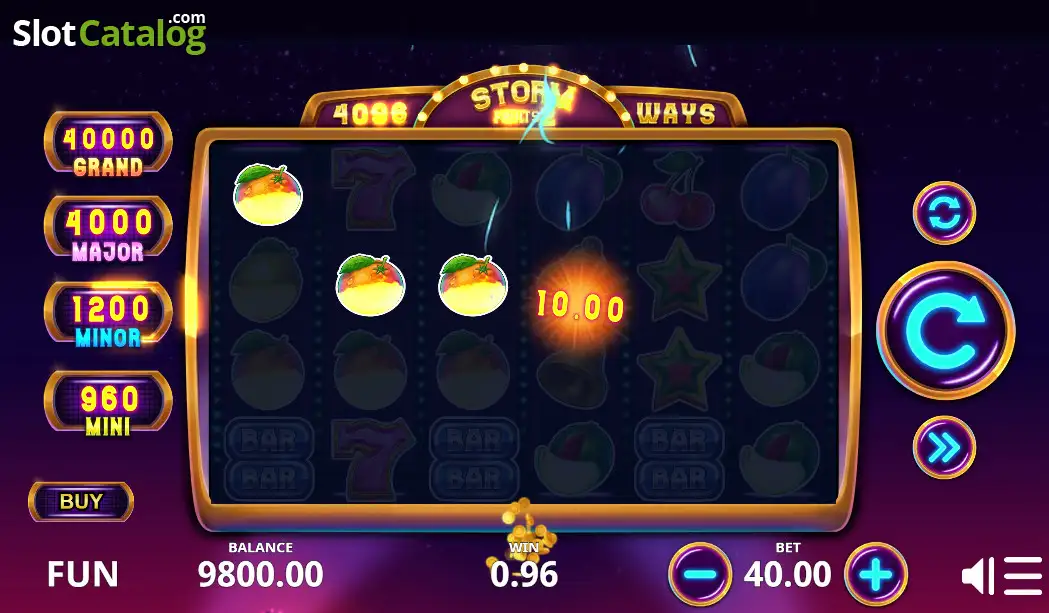Spin the reels with the big arrow button
Screen dimensions: 1049x613
(x=945, y=331)
